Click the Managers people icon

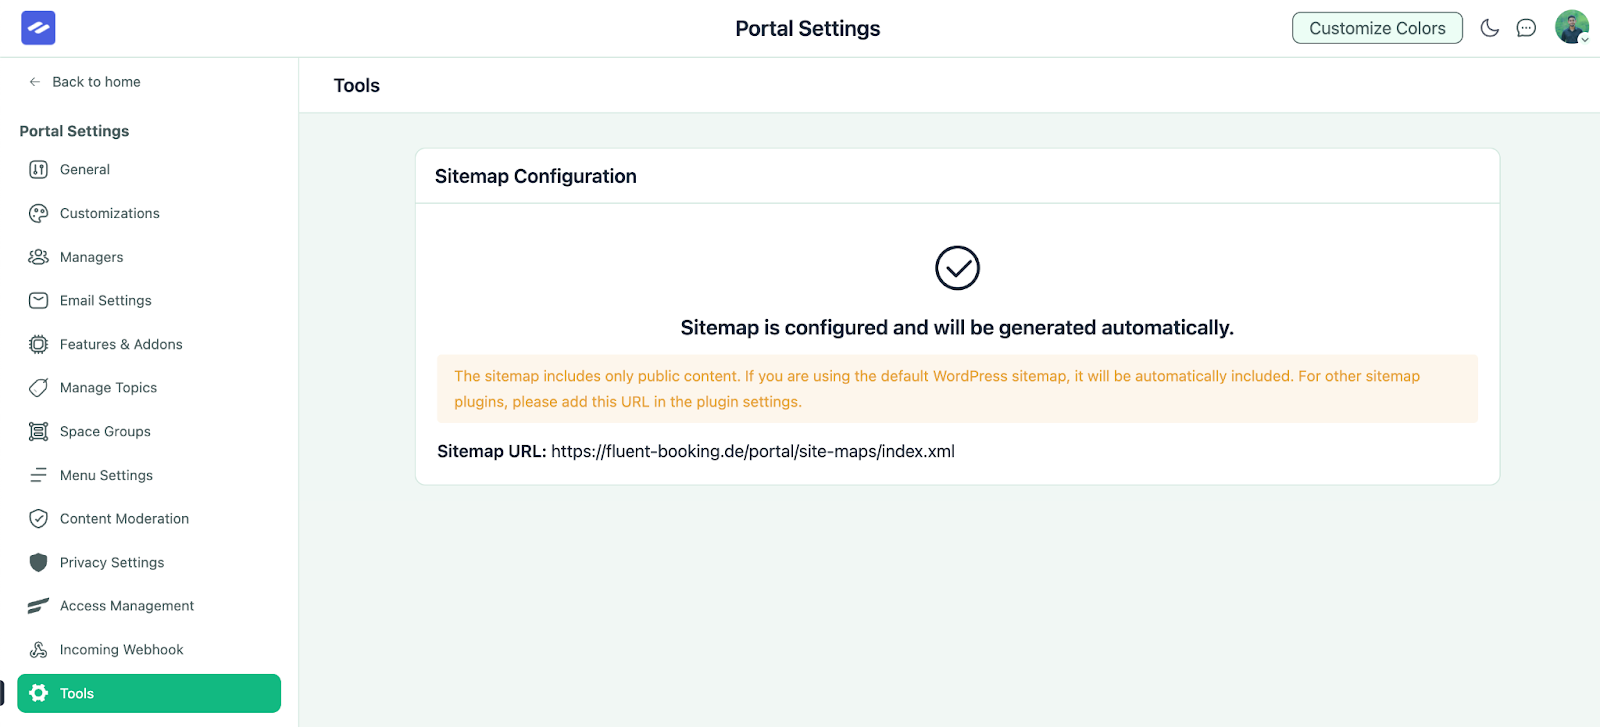point(38,257)
